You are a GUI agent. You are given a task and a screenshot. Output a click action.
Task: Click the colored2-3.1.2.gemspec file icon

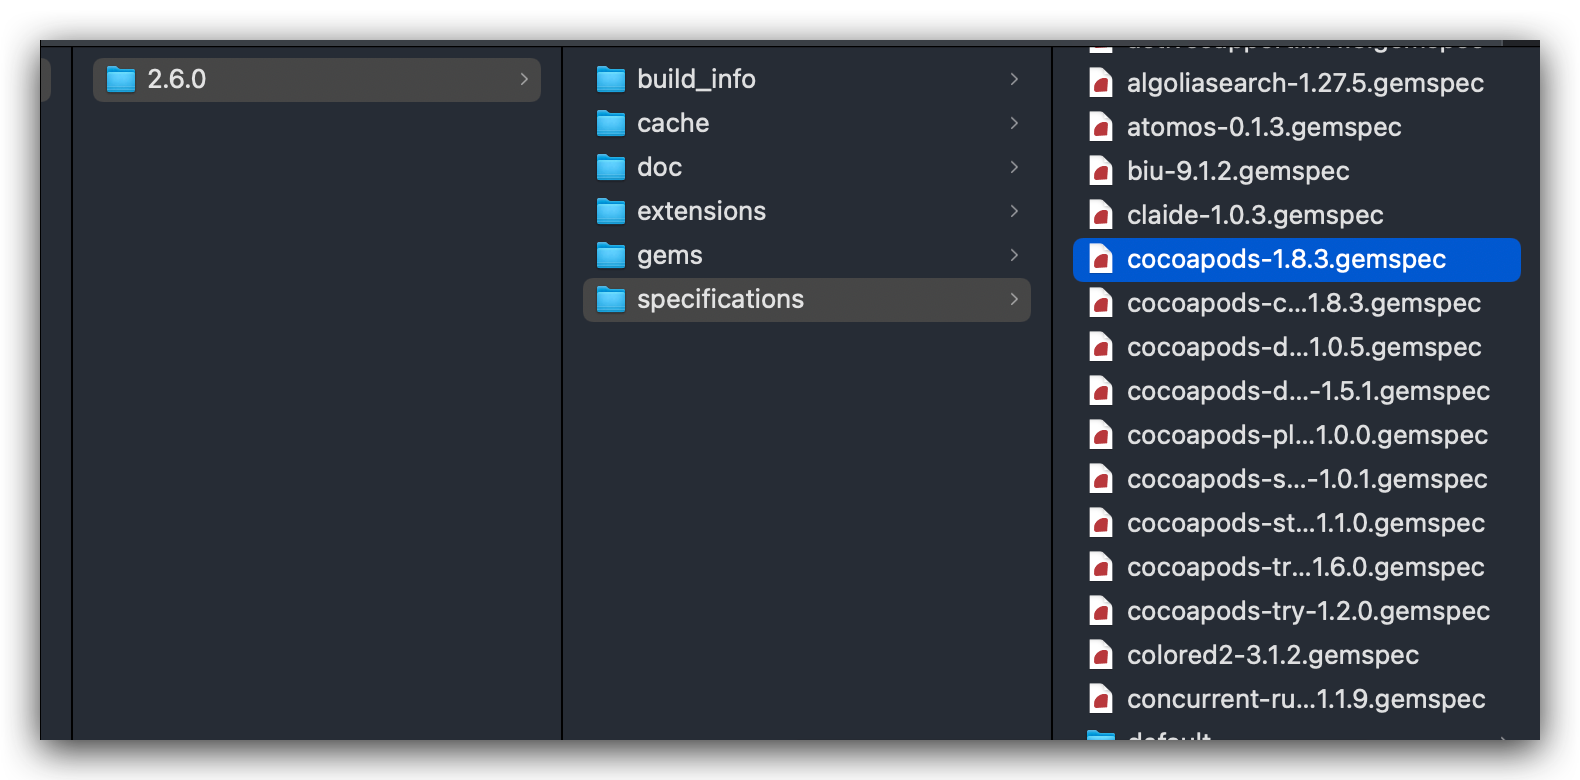[1101, 655]
